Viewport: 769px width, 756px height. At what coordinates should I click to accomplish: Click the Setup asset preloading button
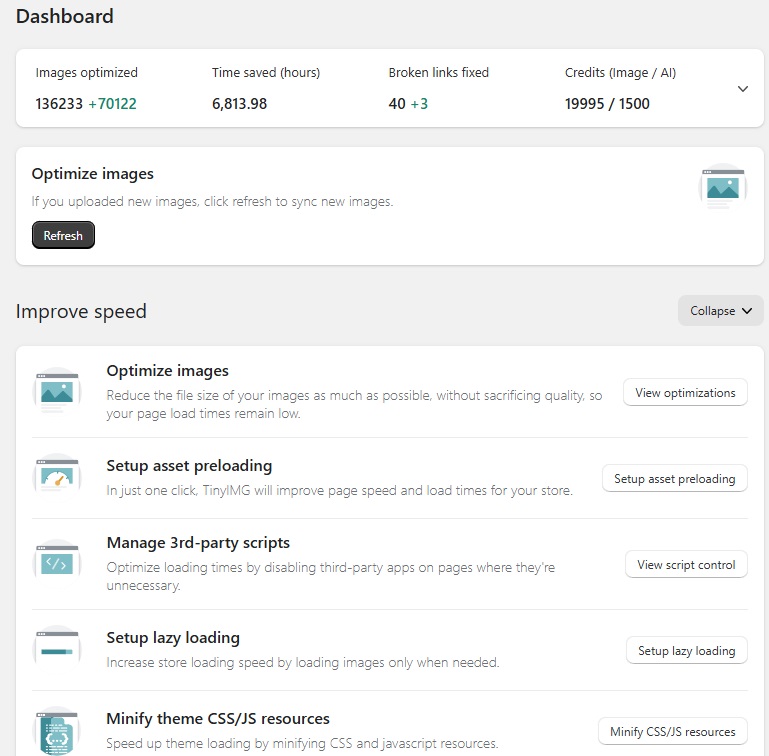pyautogui.click(x=674, y=479)
